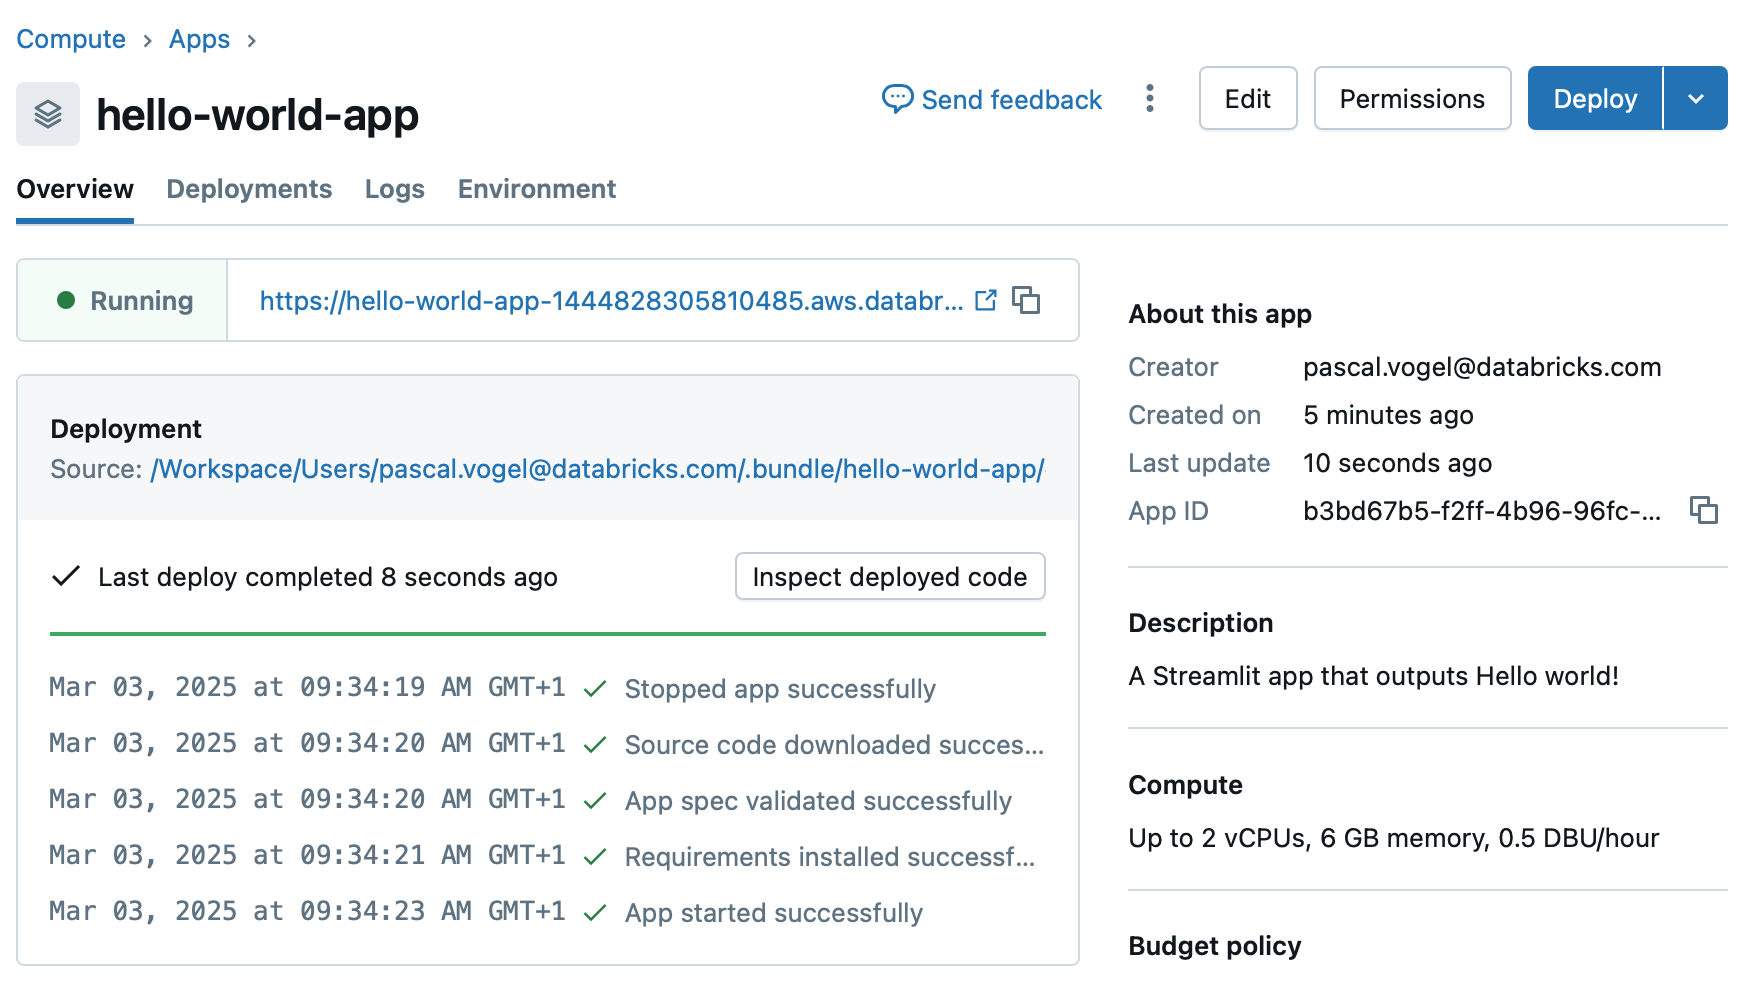1748x982 pixels.
Task: Click the '5 minutes ago' created value
Action: click(1388, 415)
